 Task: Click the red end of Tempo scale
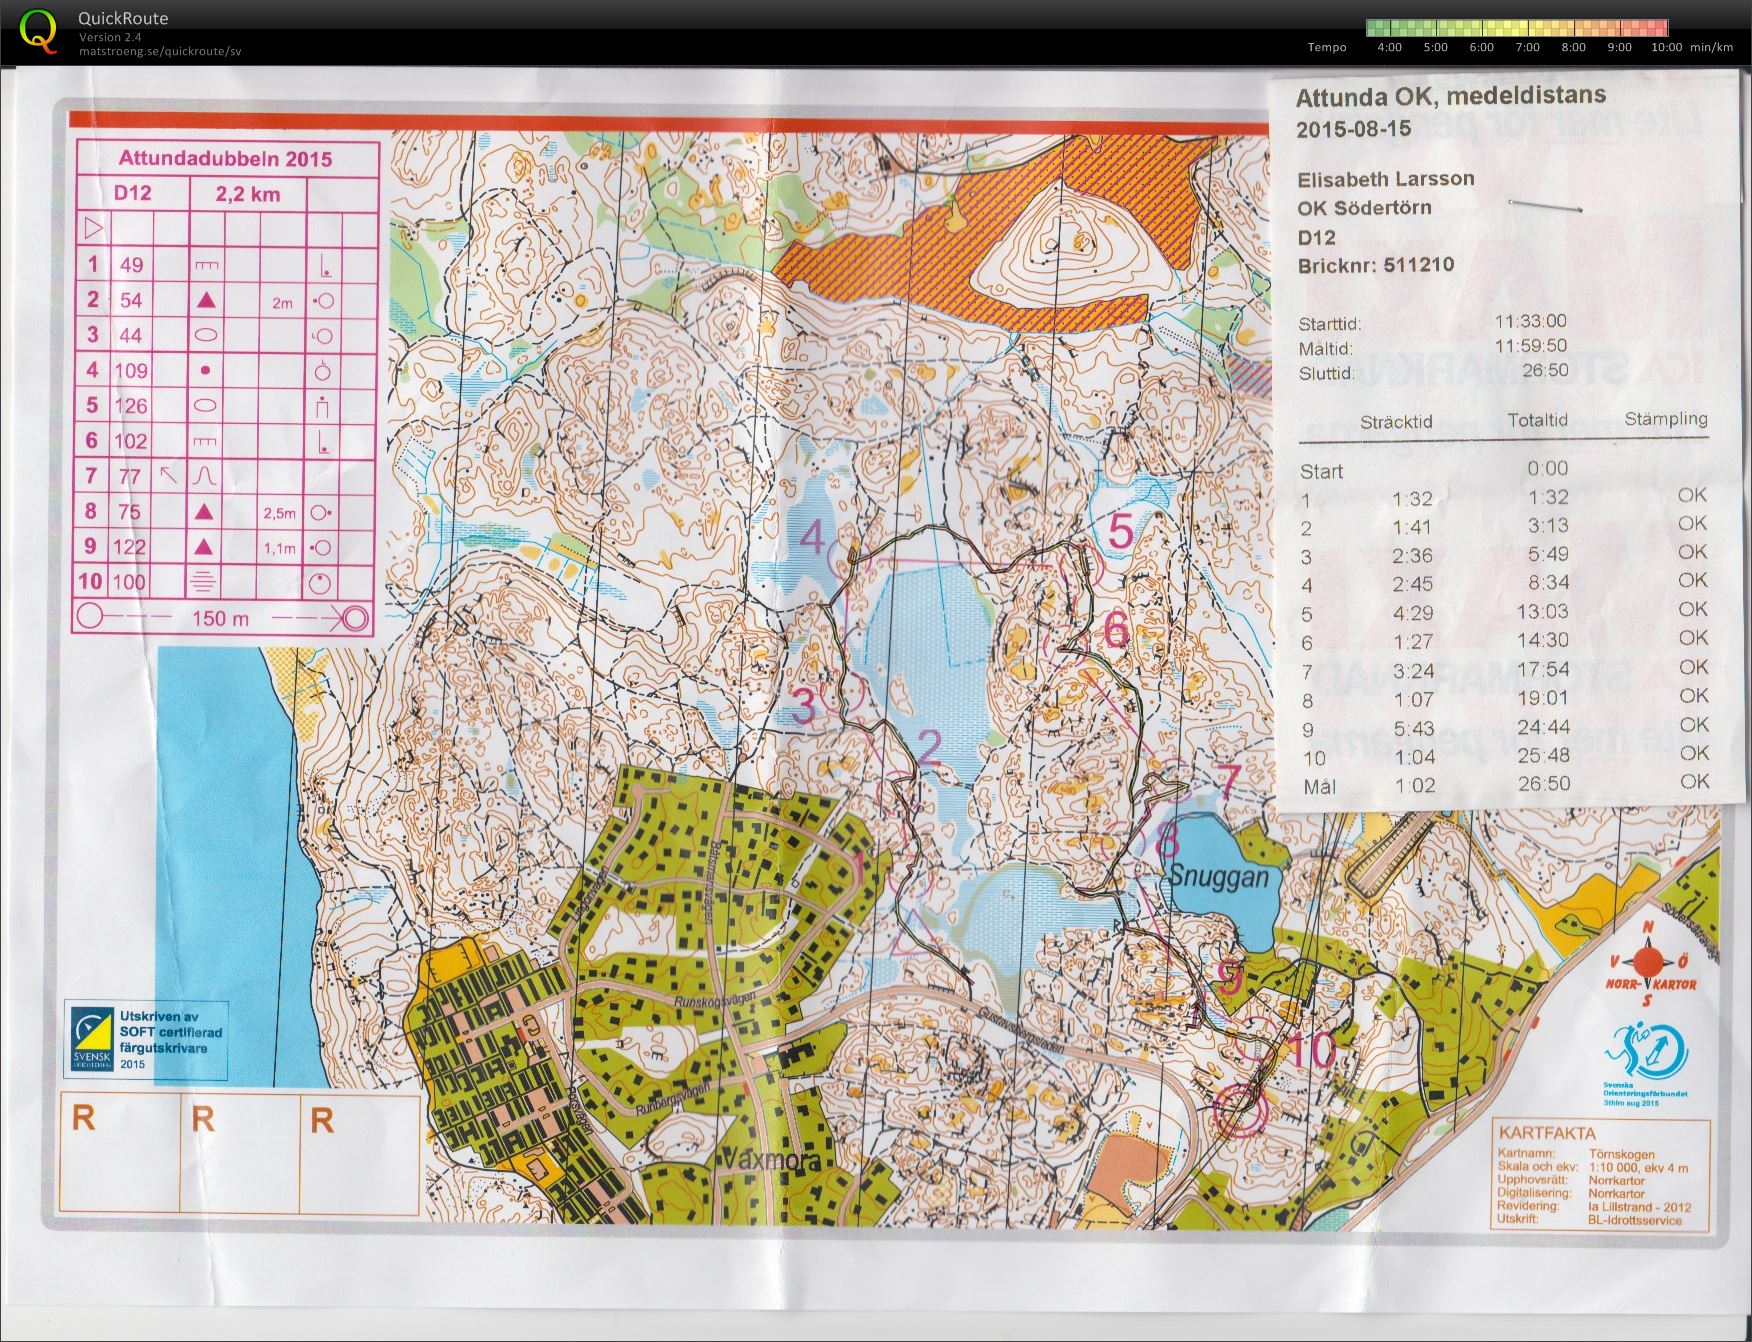1657,28
